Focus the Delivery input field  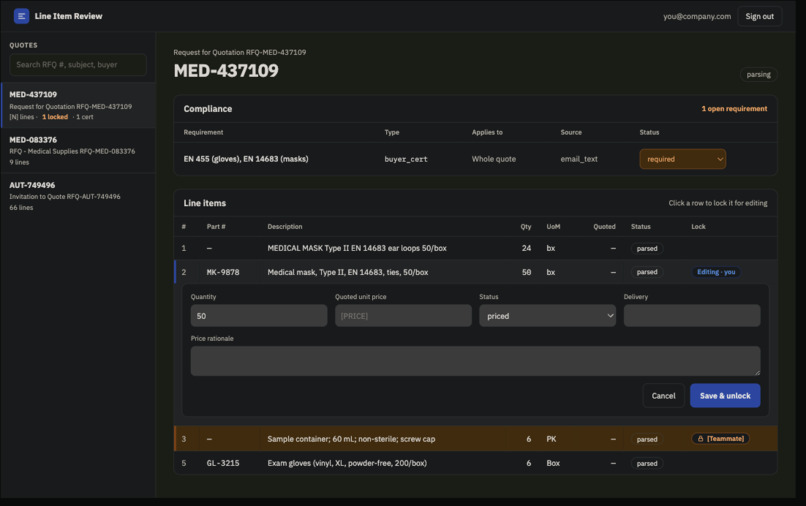tap(692, 316)
